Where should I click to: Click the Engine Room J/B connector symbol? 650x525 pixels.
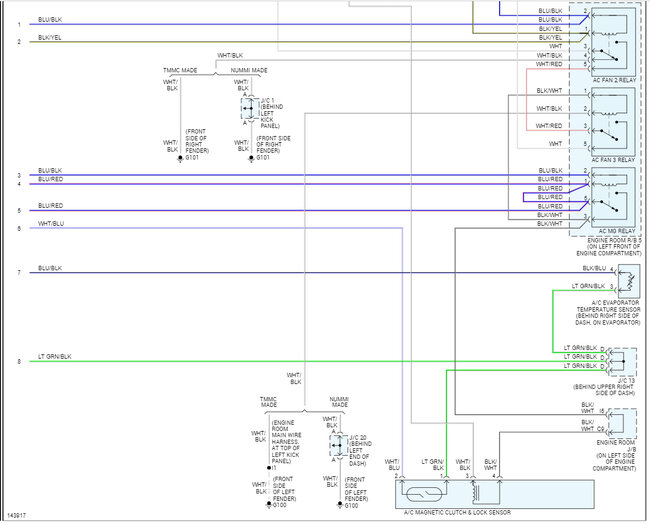pos(623,423)
